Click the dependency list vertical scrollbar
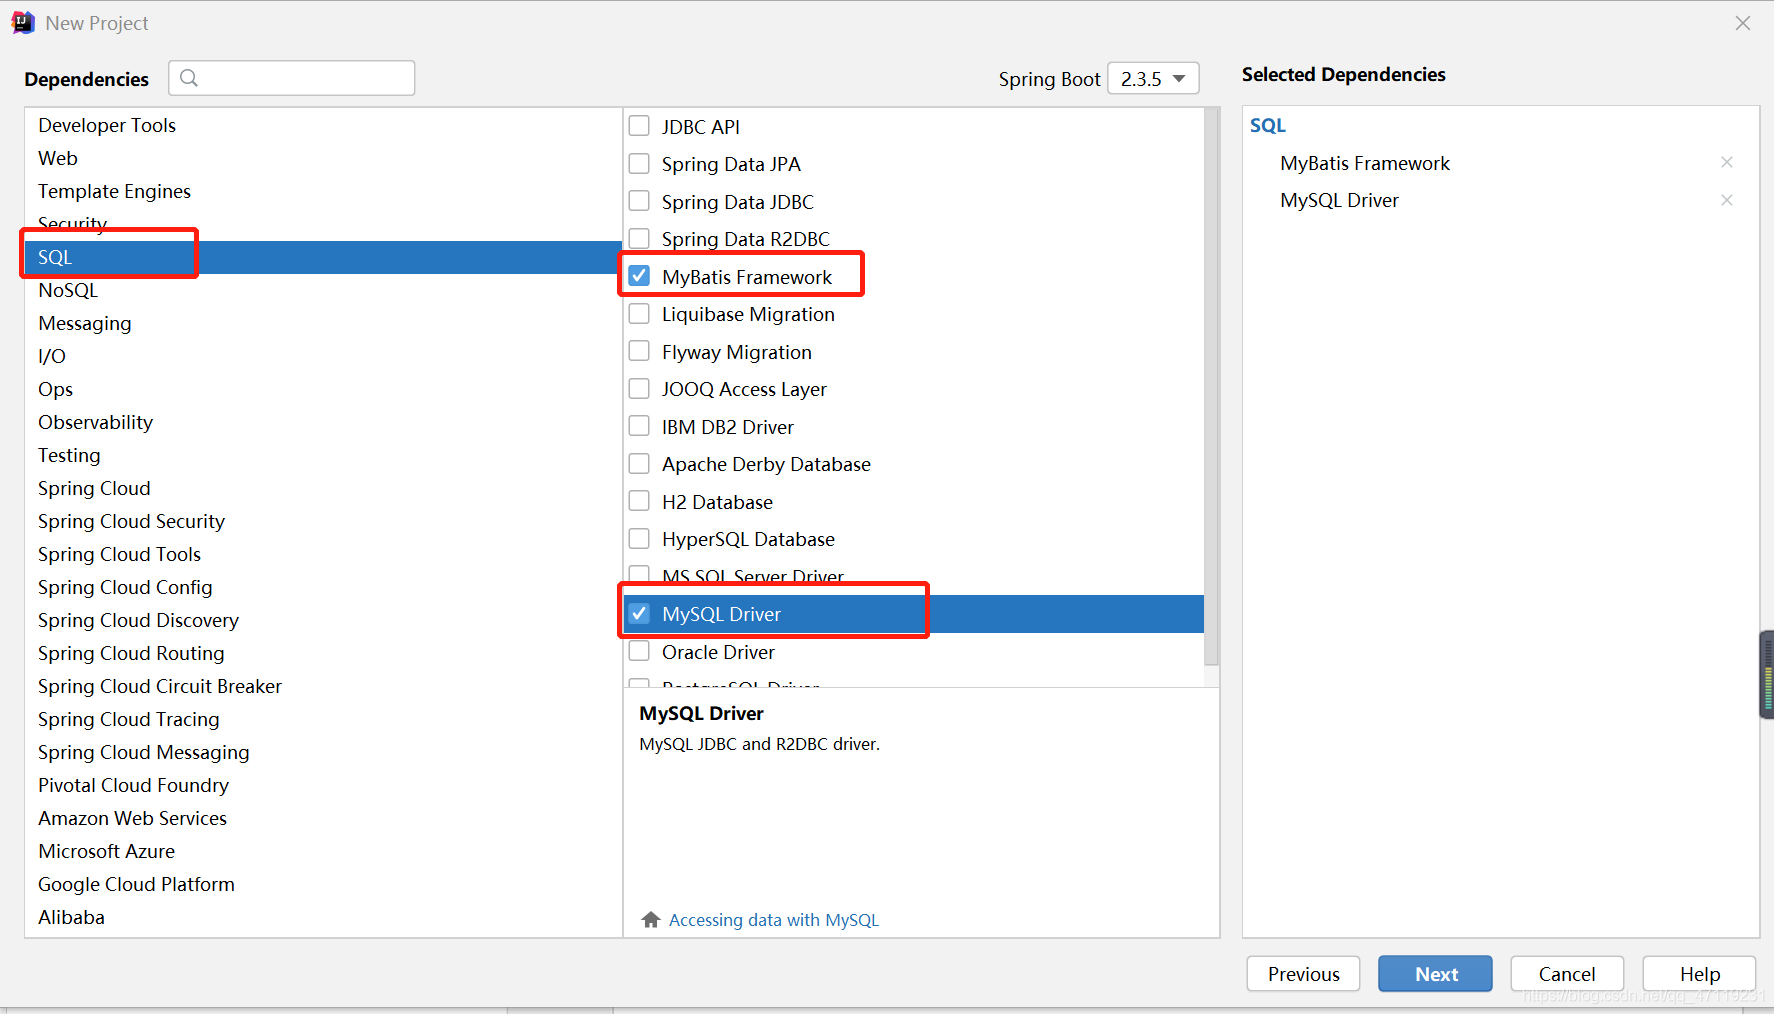Image resolution: width=1774 pixels, height=1014 pixels. pyautogui.click(x=1211, y=386)
